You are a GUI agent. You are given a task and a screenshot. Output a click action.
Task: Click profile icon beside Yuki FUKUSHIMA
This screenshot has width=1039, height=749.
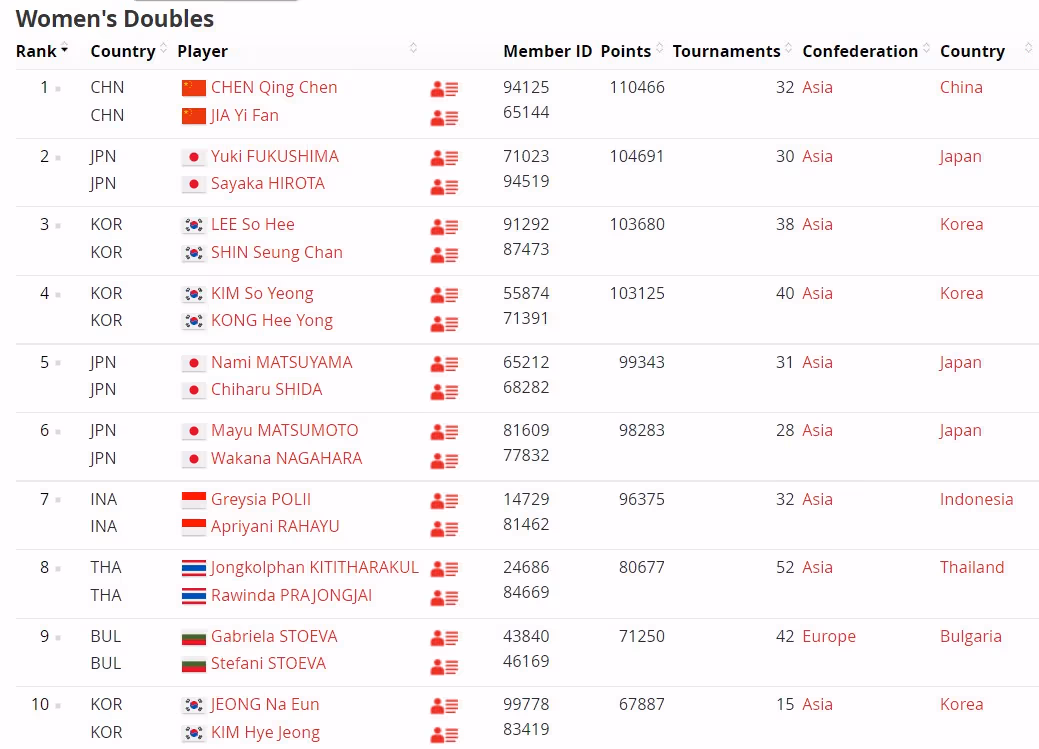tap(444, 158)
